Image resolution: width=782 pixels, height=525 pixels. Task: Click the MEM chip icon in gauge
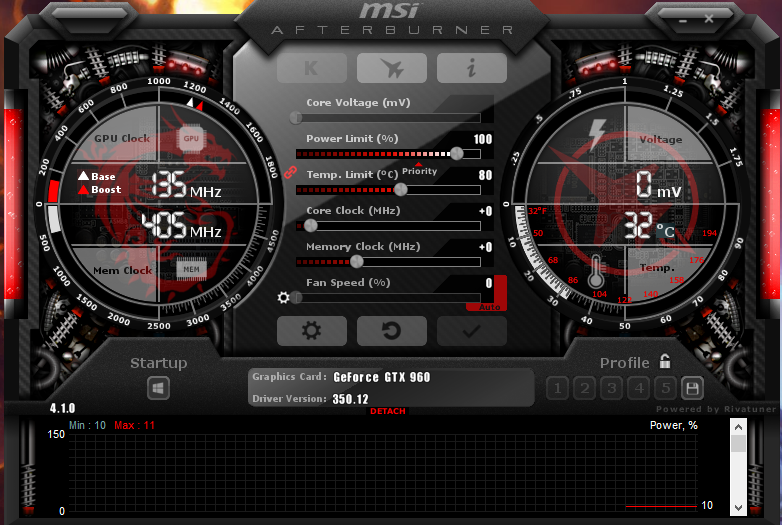tap(191, 269)
